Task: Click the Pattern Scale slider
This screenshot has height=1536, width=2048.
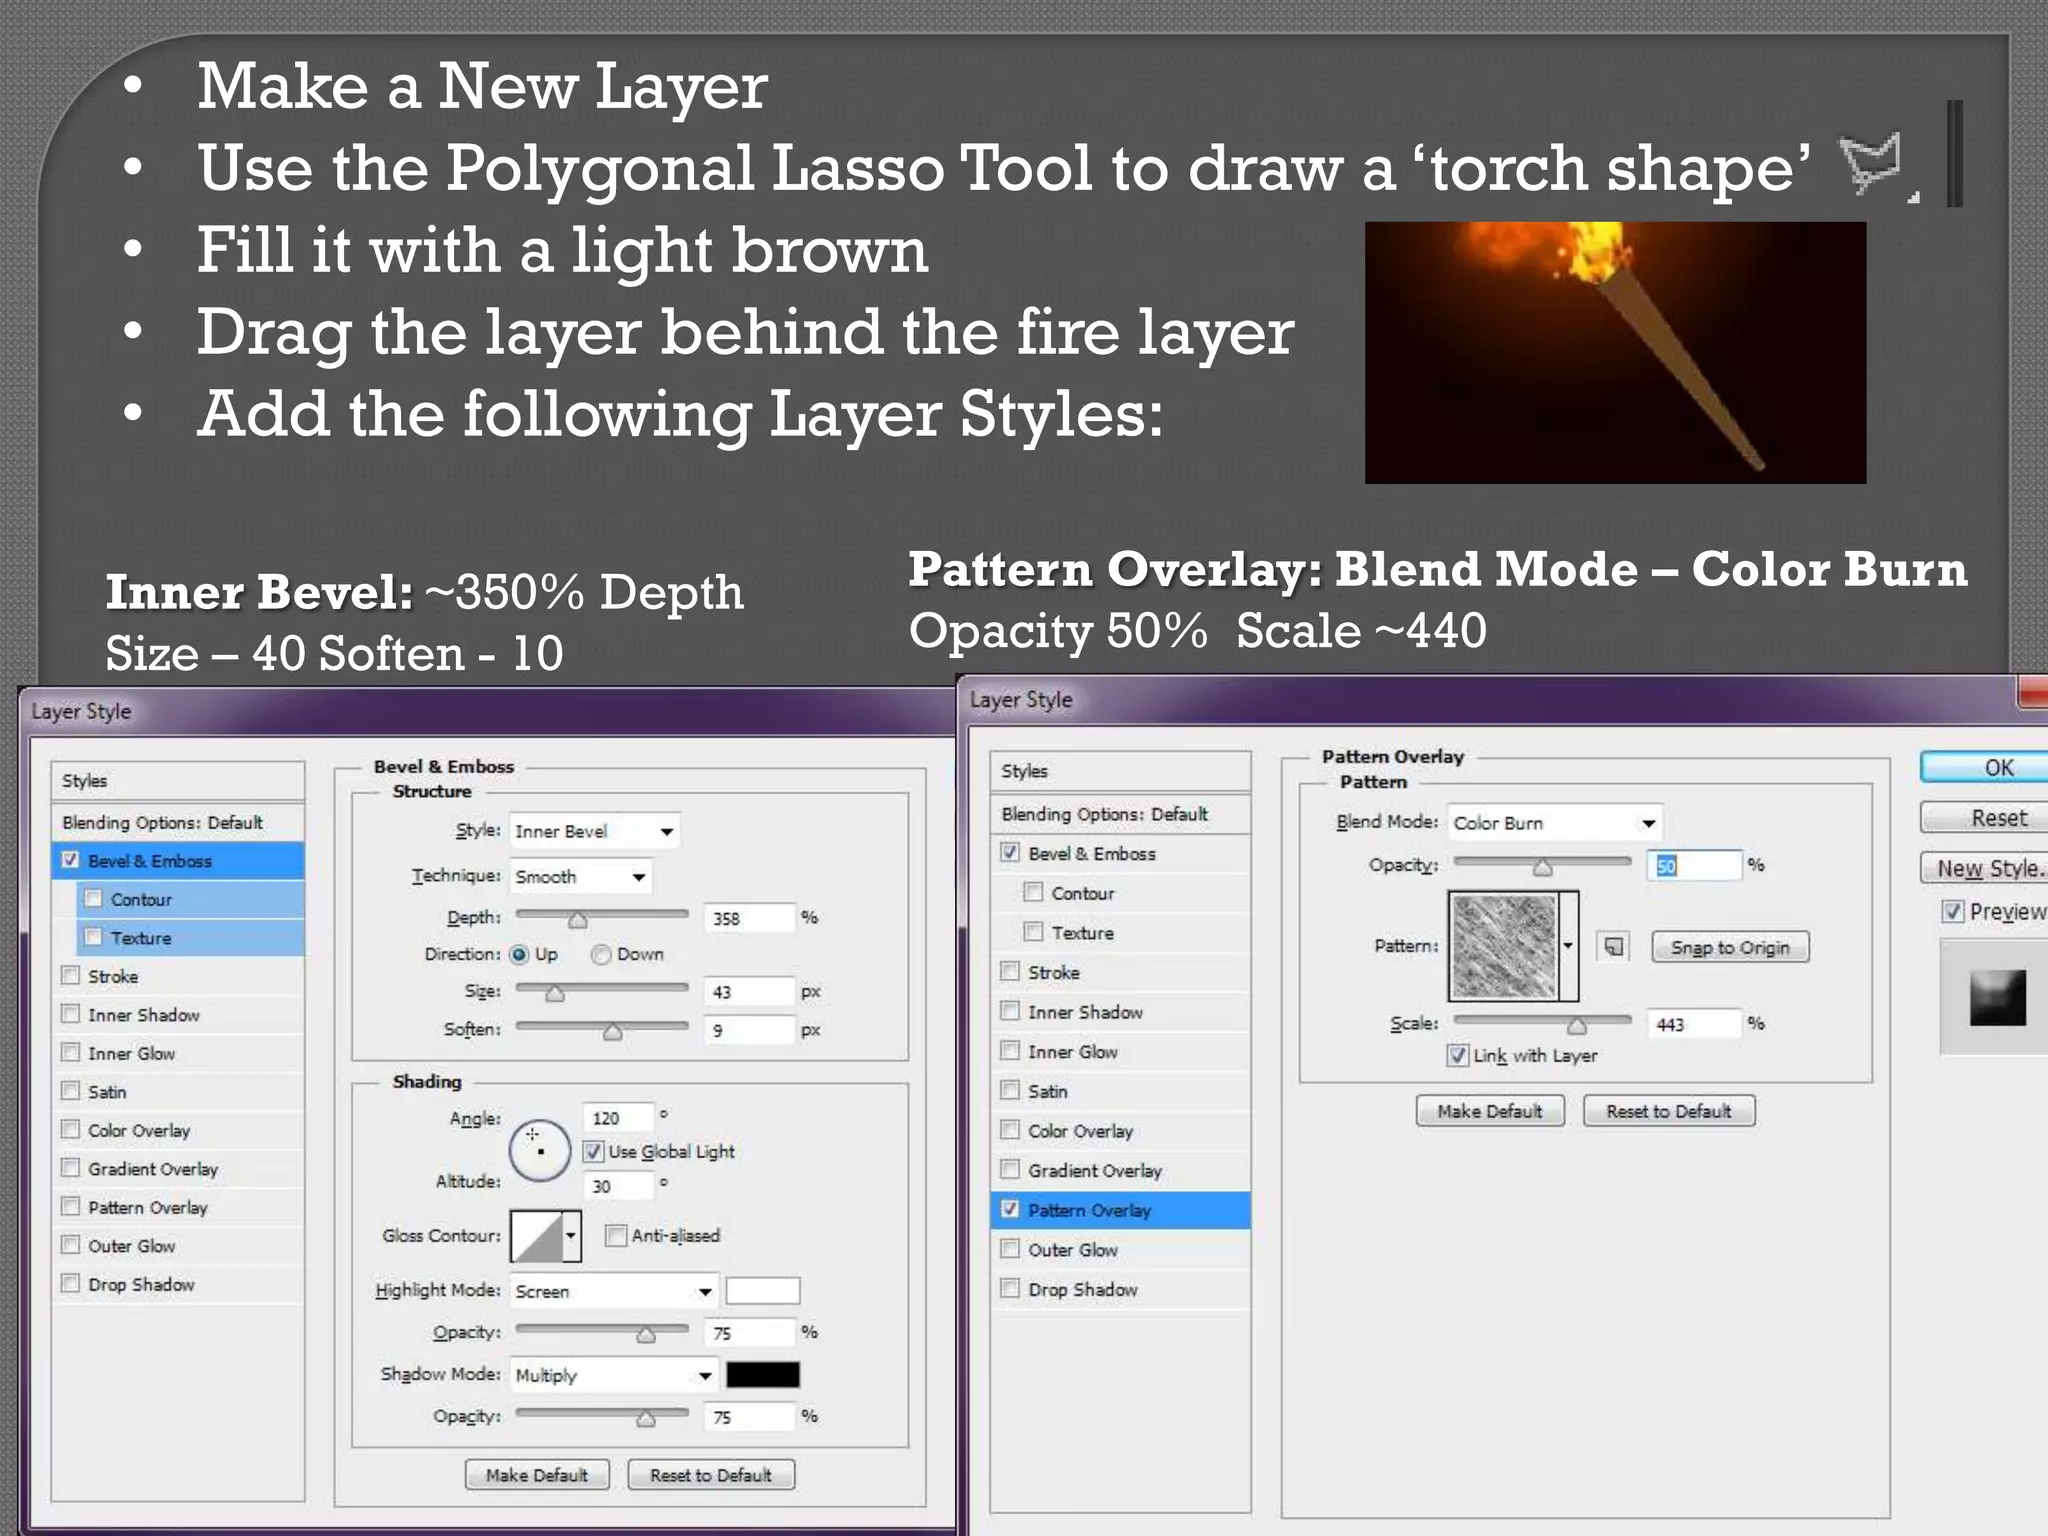Action: click(1542, 1022)
